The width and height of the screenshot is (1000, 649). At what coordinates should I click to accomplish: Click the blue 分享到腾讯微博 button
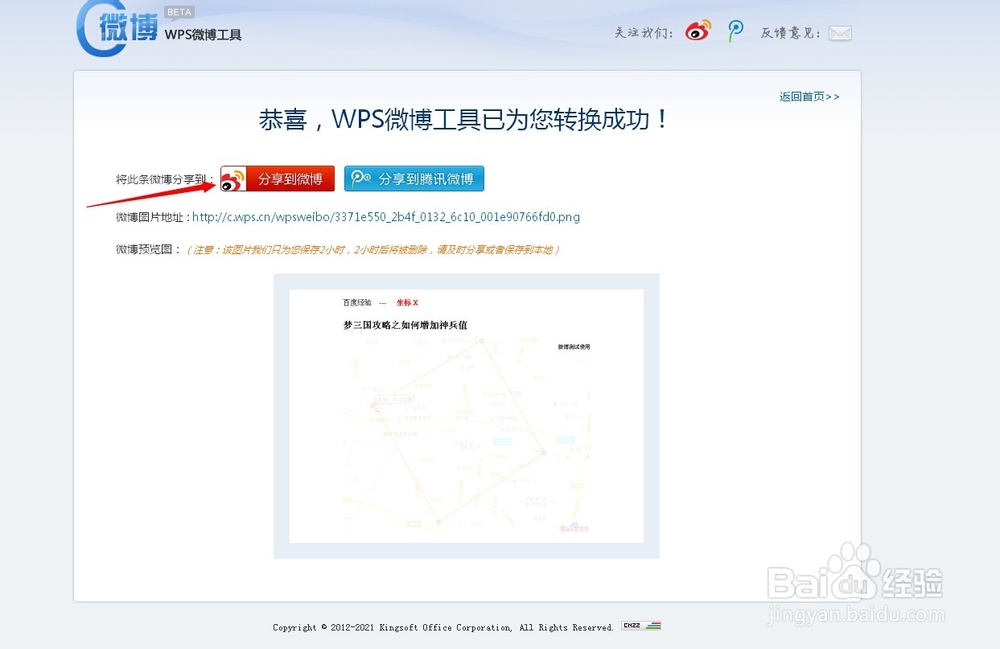point(414,179)
